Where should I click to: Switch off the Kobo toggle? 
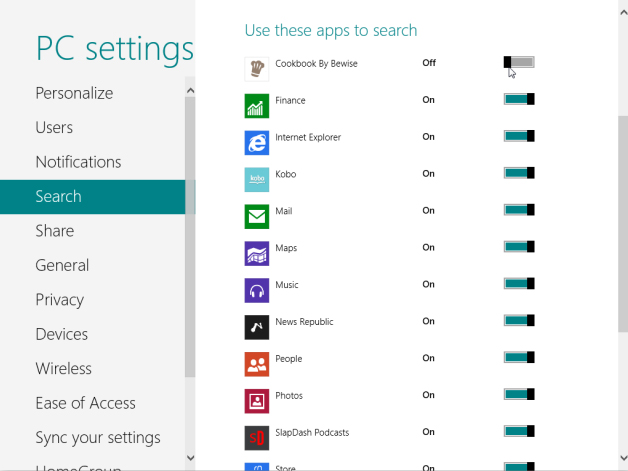coord(519,173)
